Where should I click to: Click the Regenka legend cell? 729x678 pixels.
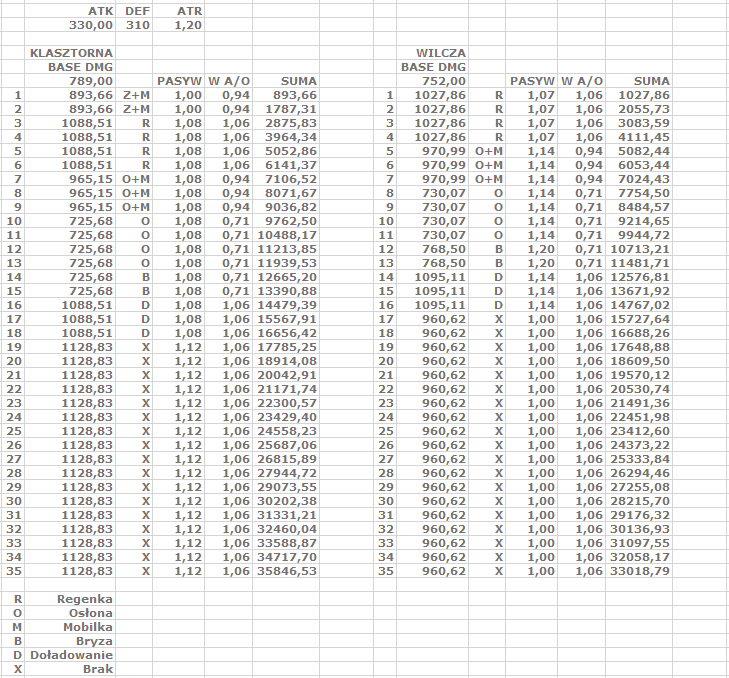click(x=84, y=599)
